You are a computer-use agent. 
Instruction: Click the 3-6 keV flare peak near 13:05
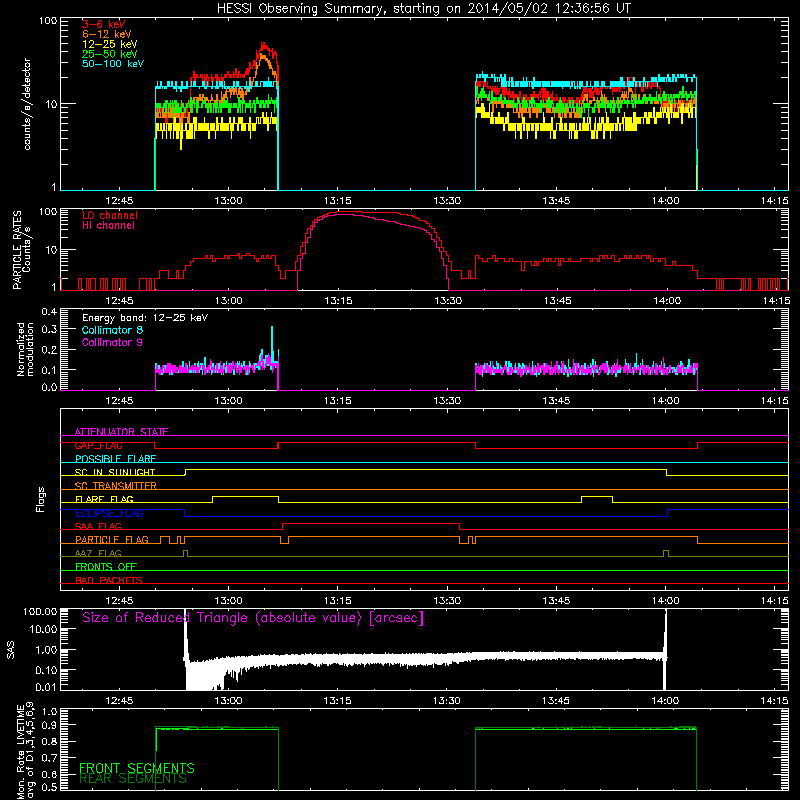point(264,45)
